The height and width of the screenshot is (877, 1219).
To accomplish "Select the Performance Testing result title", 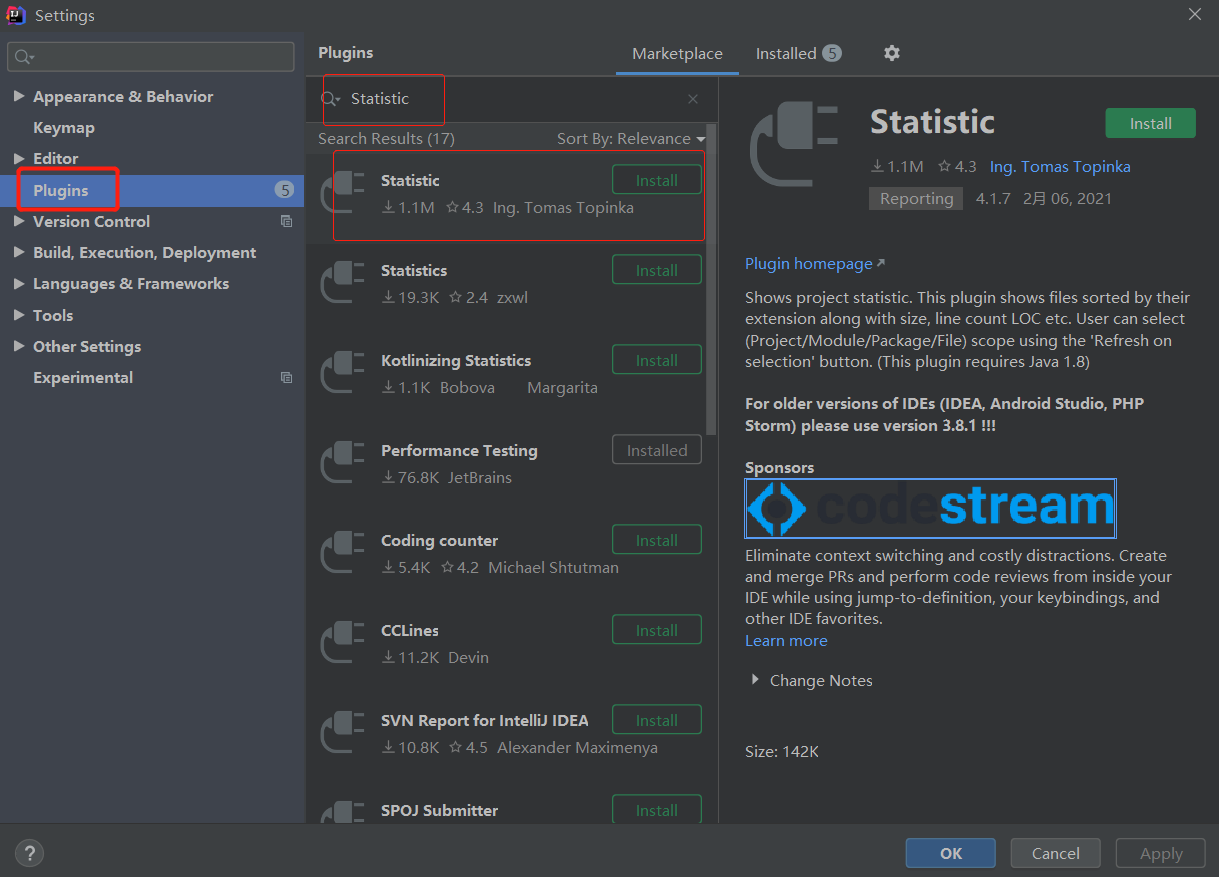I will click(459, 450).
